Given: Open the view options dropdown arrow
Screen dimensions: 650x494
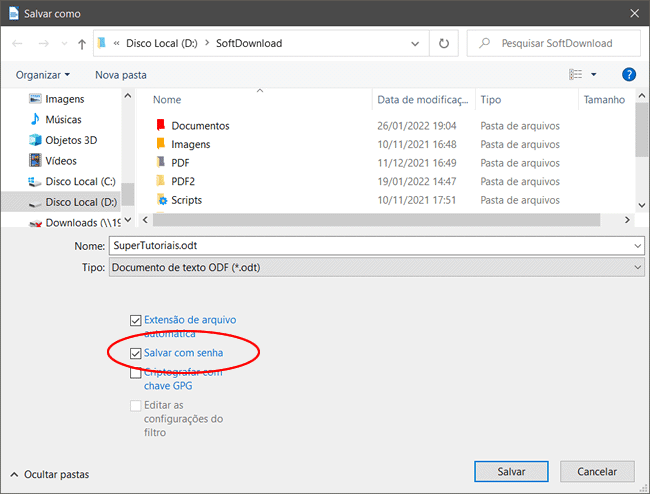Looking at the screenshot, I should (x=593, y=75).
